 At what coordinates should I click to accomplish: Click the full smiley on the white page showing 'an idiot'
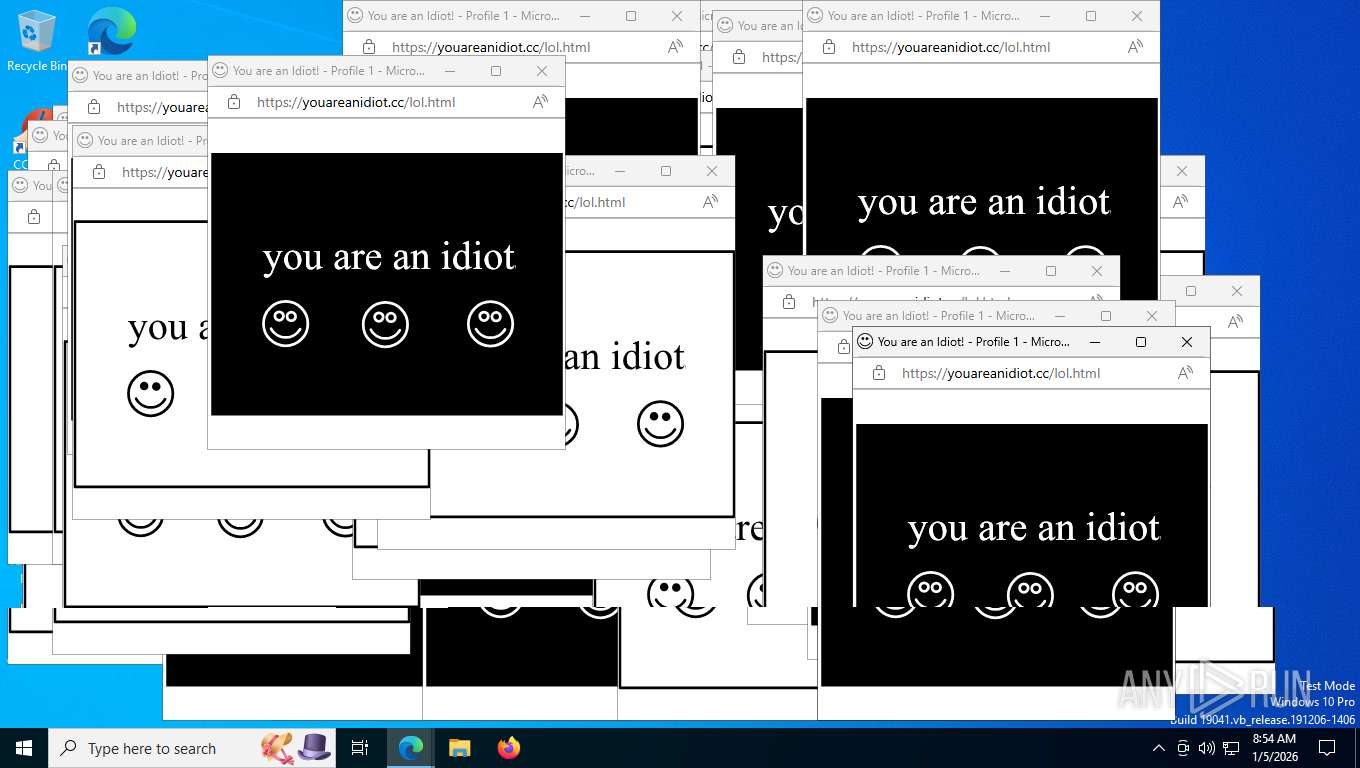pyautogui.click(x=661, y=424)
